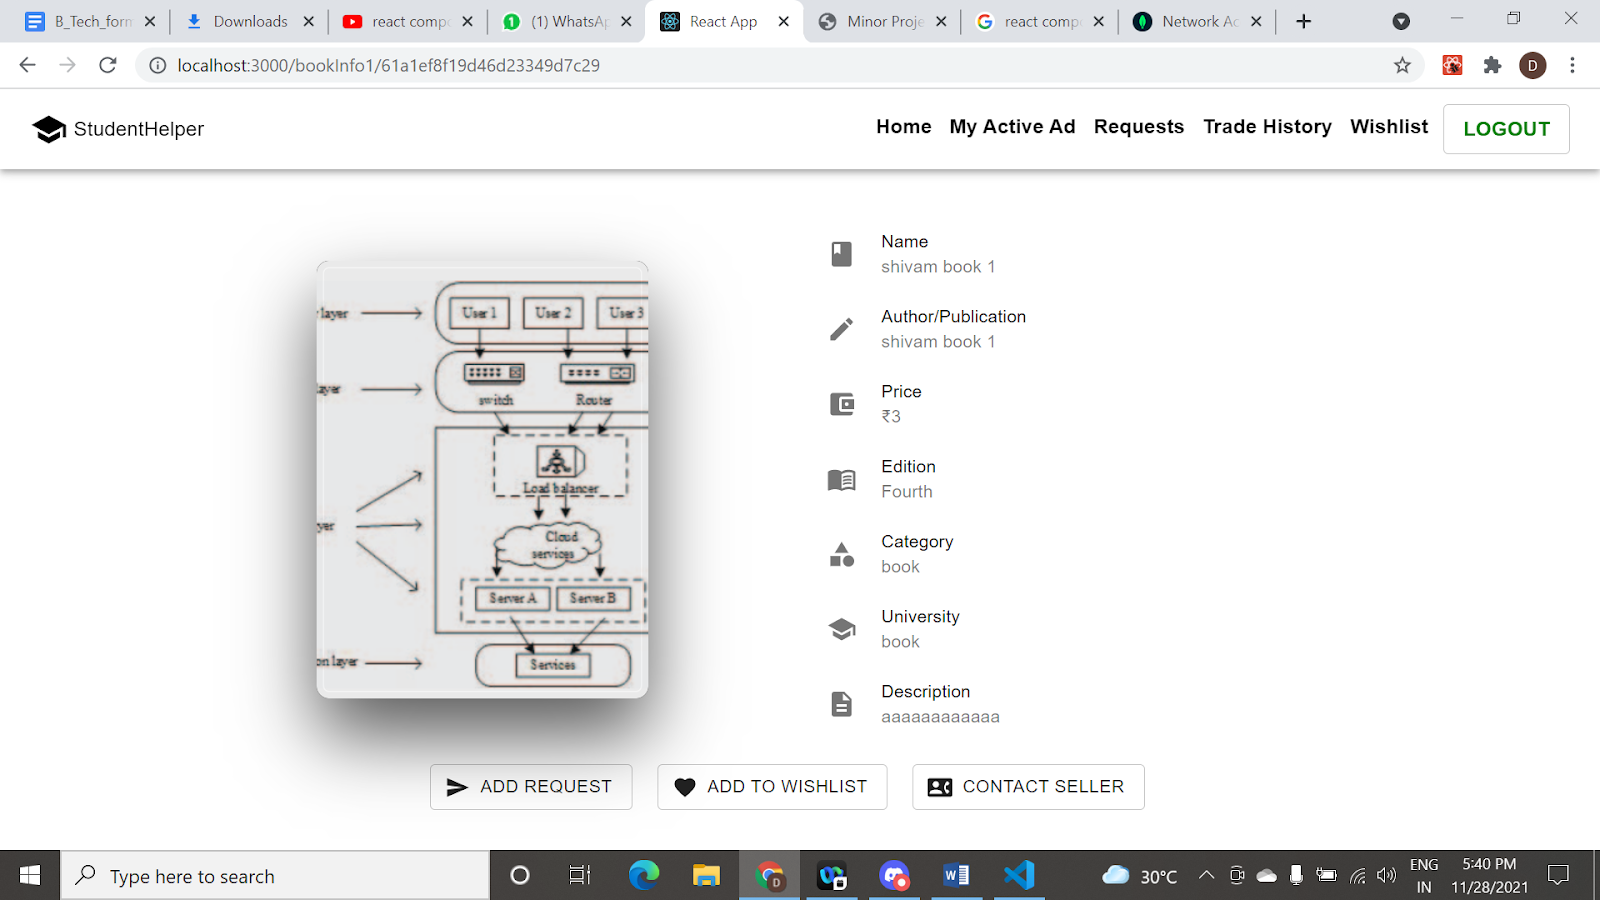The height and width of the screenshot is (900, 1600).
Task: Click the ENG IN language indicator
Action: pyautogui.click(x=1424, y=875)
